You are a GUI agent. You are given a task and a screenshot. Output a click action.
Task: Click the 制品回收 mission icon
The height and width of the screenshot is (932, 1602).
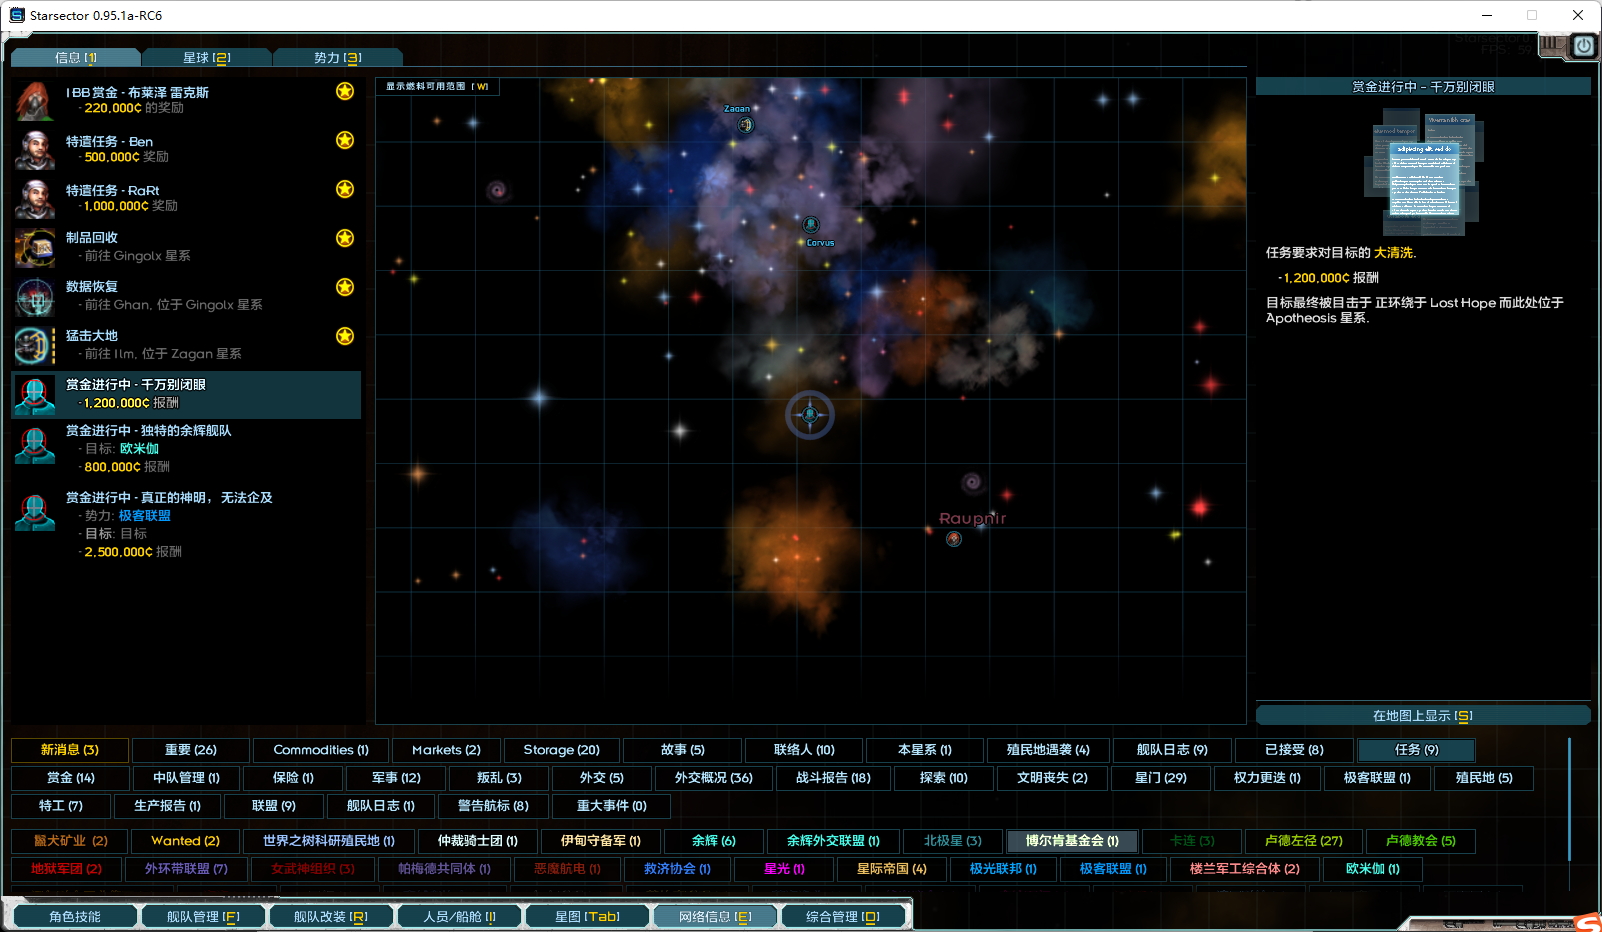(x=35, y=247)
